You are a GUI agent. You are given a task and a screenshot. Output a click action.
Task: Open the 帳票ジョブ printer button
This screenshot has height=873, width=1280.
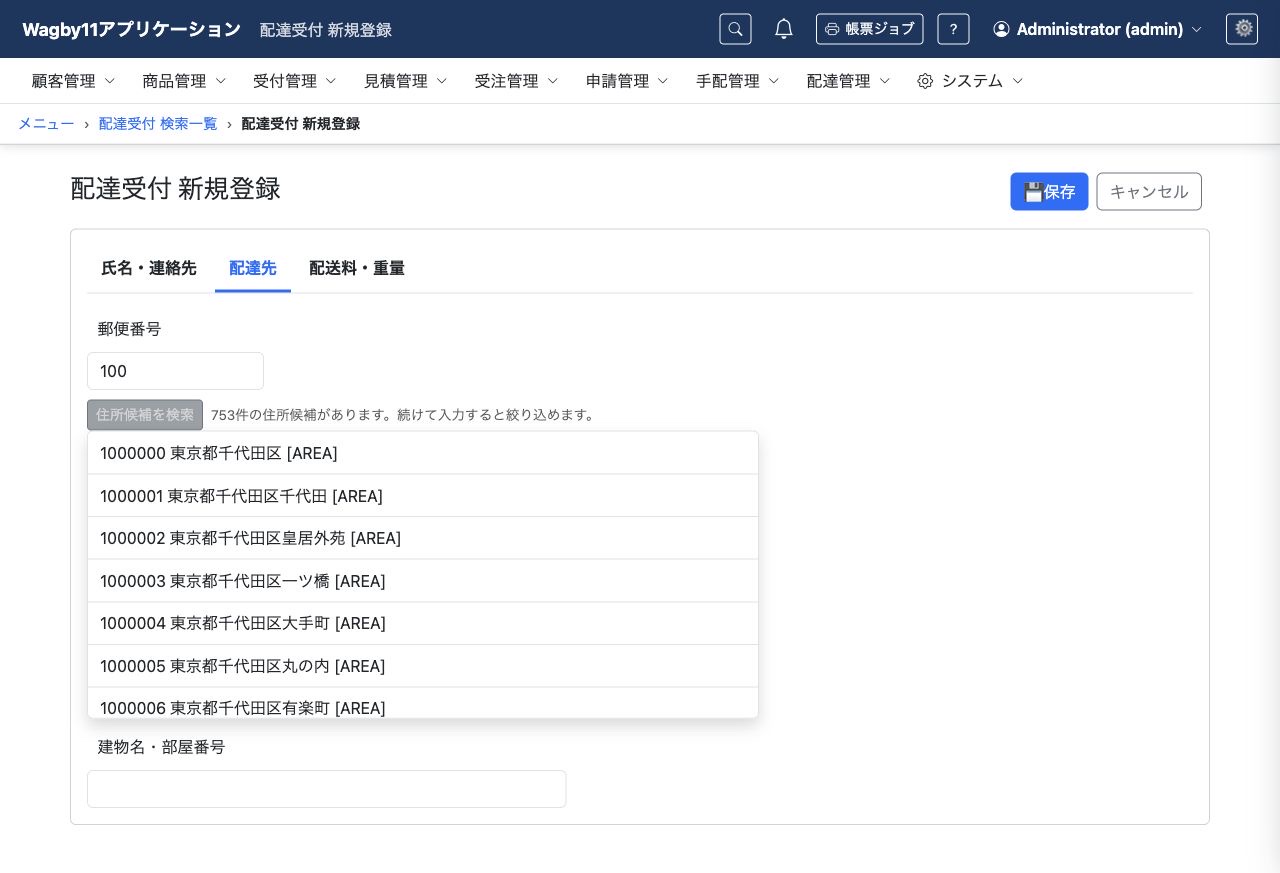click(869, 29)
